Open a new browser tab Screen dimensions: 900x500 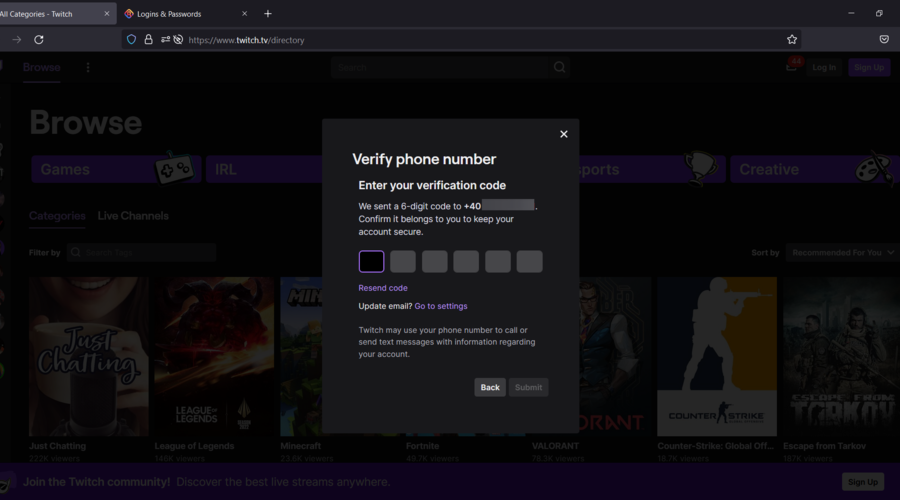click(x=267, y=14)
